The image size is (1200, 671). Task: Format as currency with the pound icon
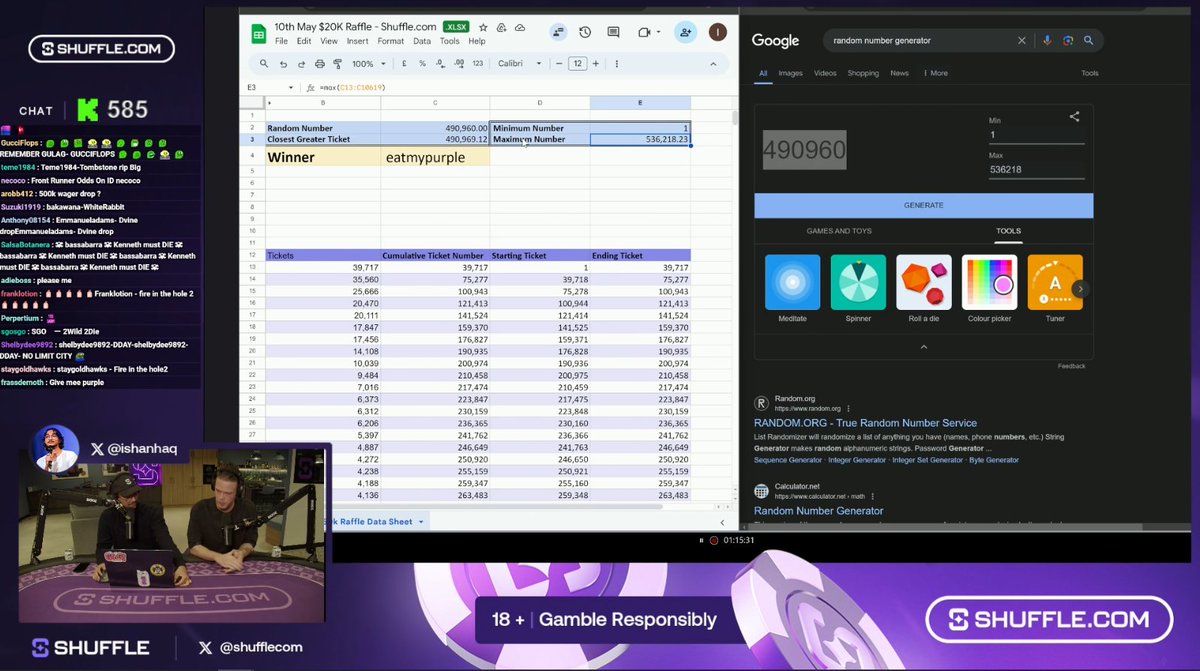[406, 64]
